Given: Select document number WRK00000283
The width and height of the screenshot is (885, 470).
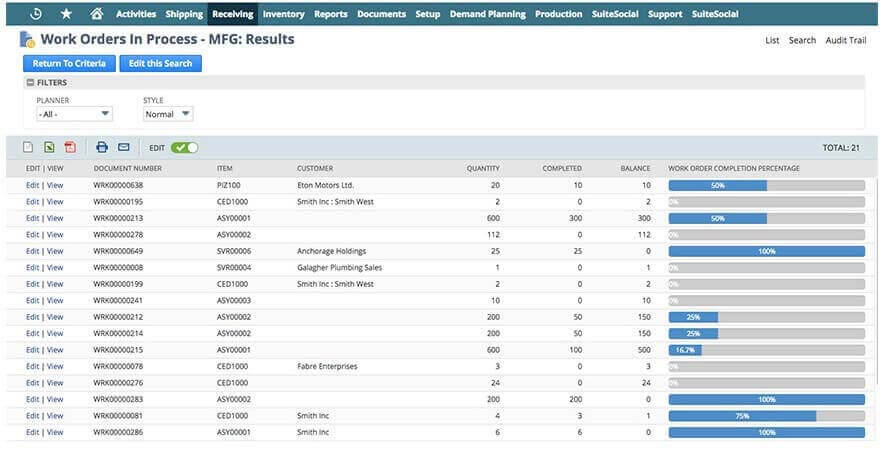Looking at the screenshot, I should pyautogui.click(x=119, y=399).
